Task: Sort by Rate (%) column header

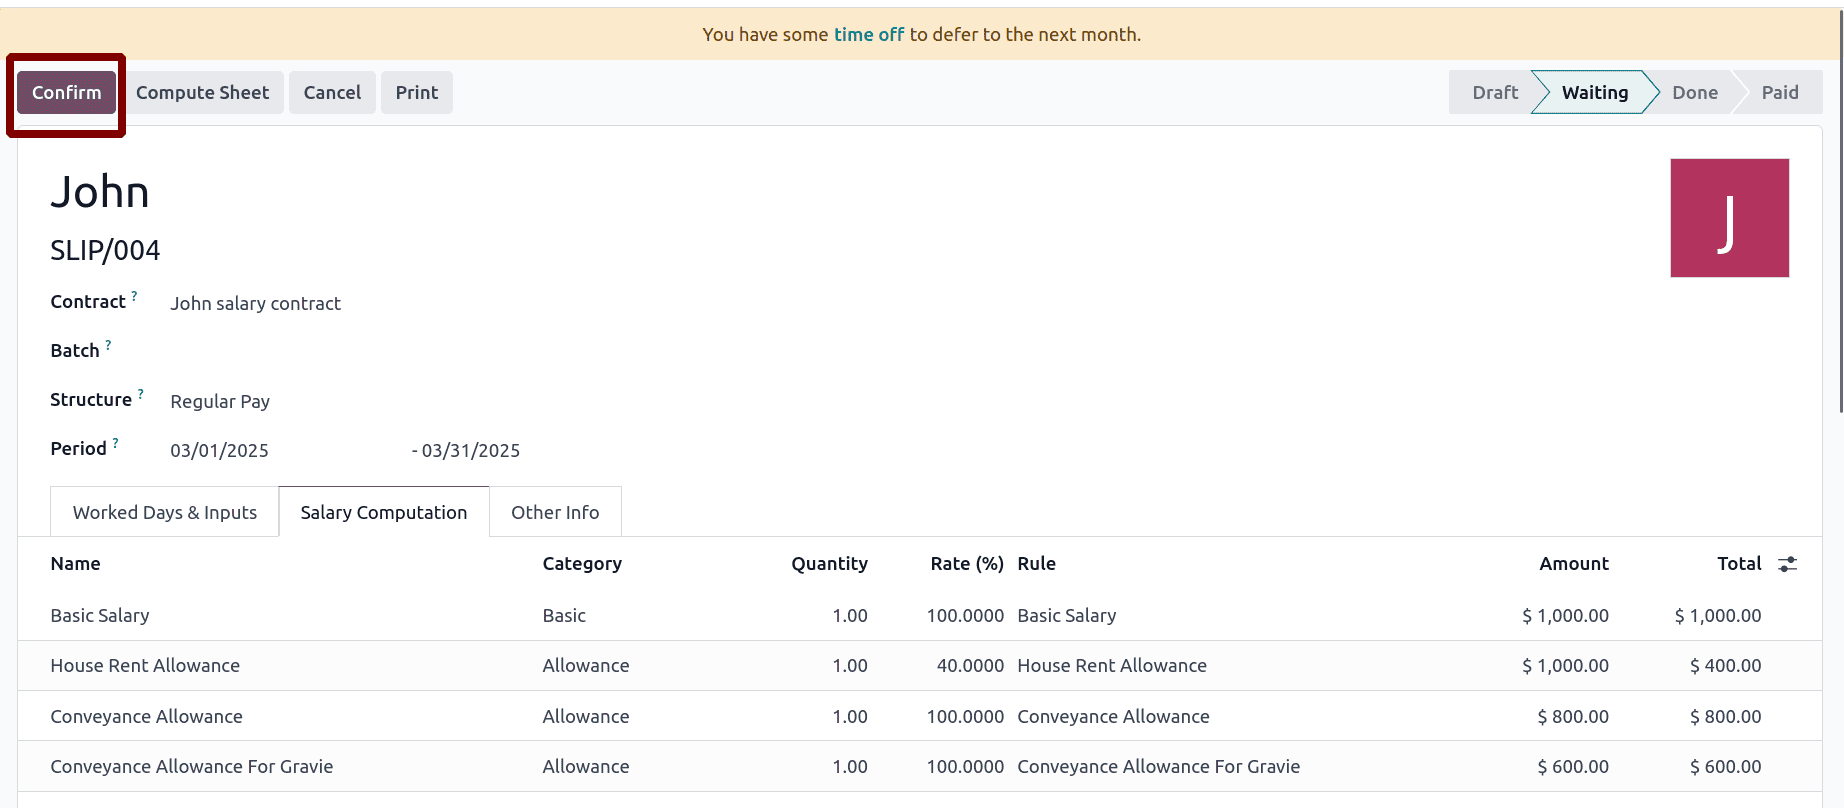Action: coord(966,564)
